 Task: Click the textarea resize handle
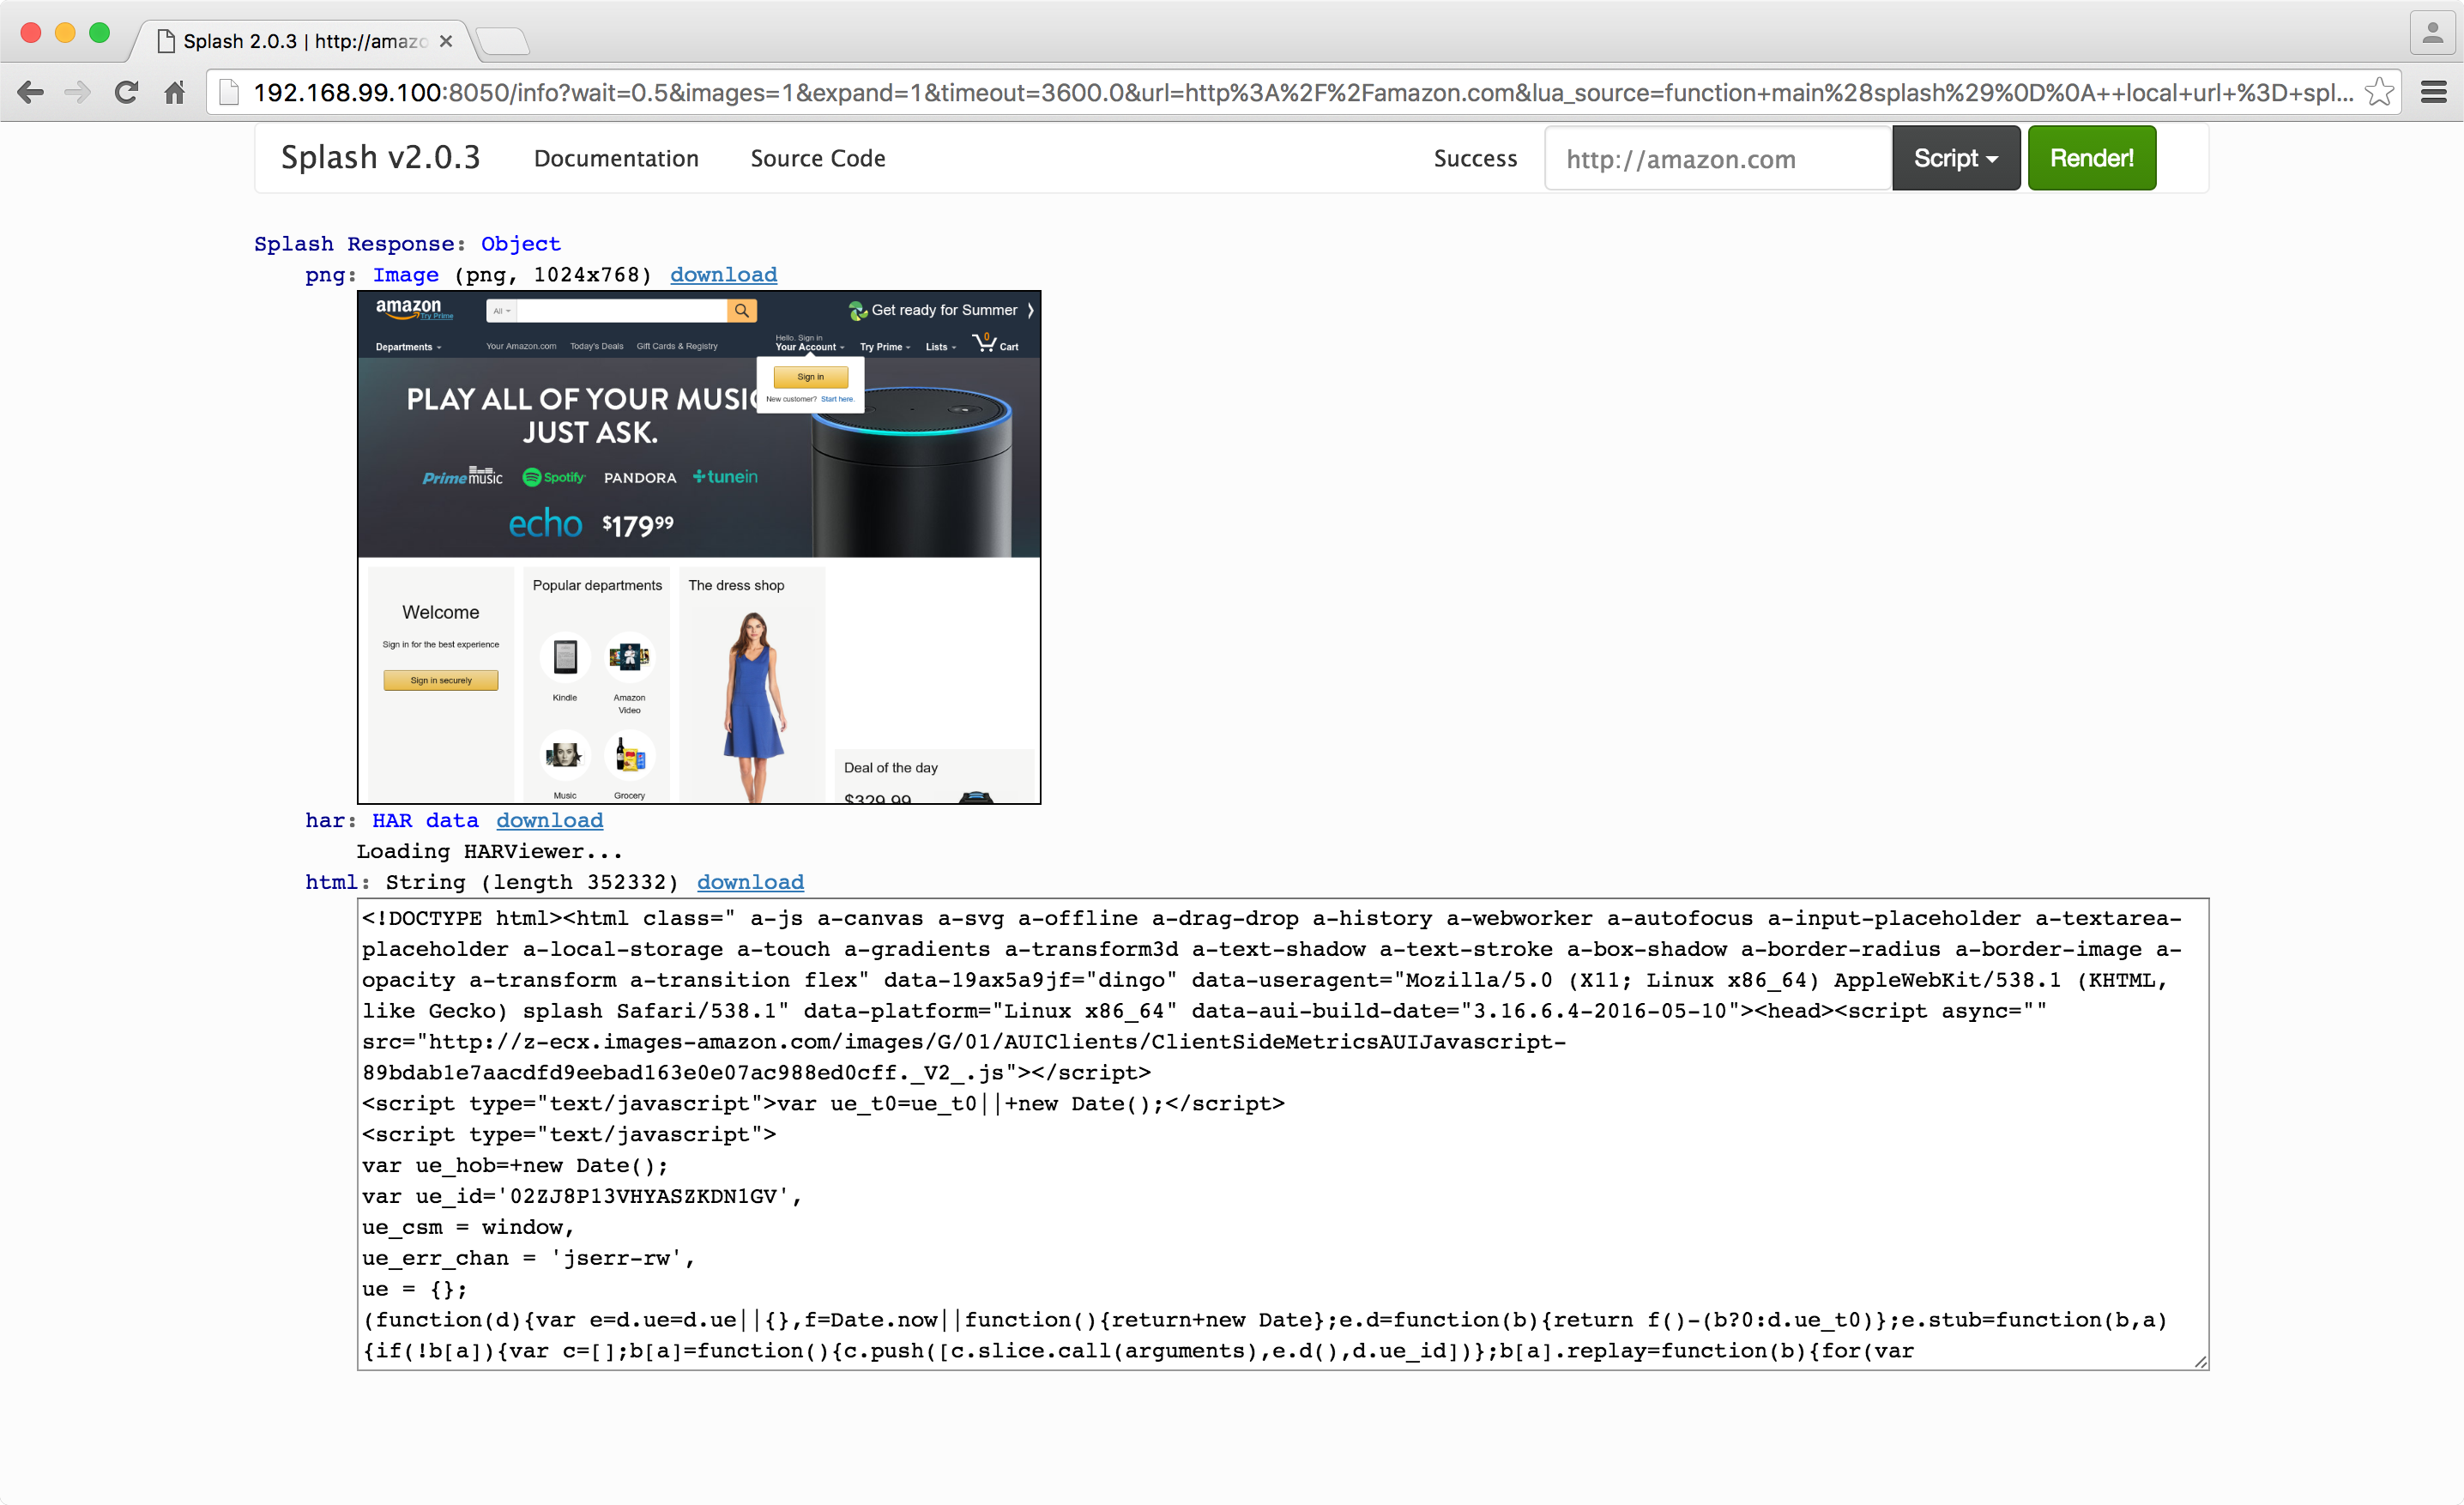(x=2200, y=1361)
